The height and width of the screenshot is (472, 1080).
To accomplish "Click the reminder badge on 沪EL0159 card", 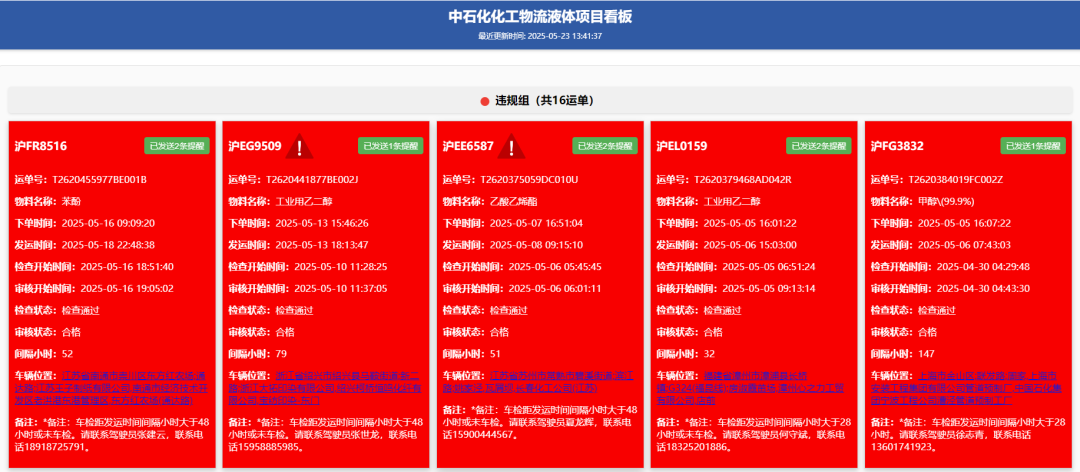I will coord(819,146).
